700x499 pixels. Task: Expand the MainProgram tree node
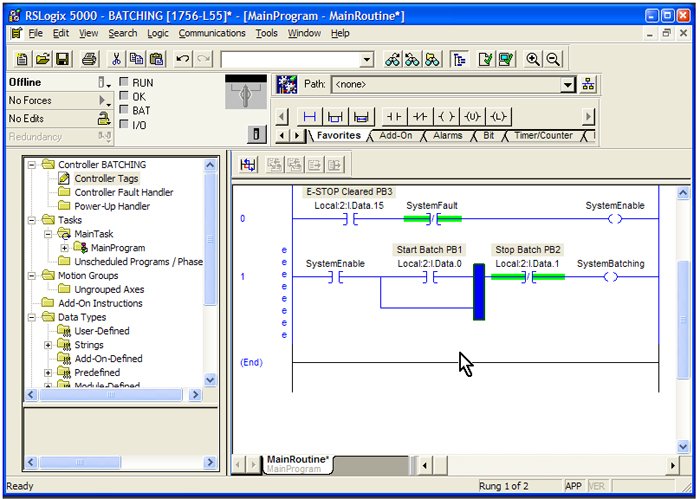coord(64,248)
